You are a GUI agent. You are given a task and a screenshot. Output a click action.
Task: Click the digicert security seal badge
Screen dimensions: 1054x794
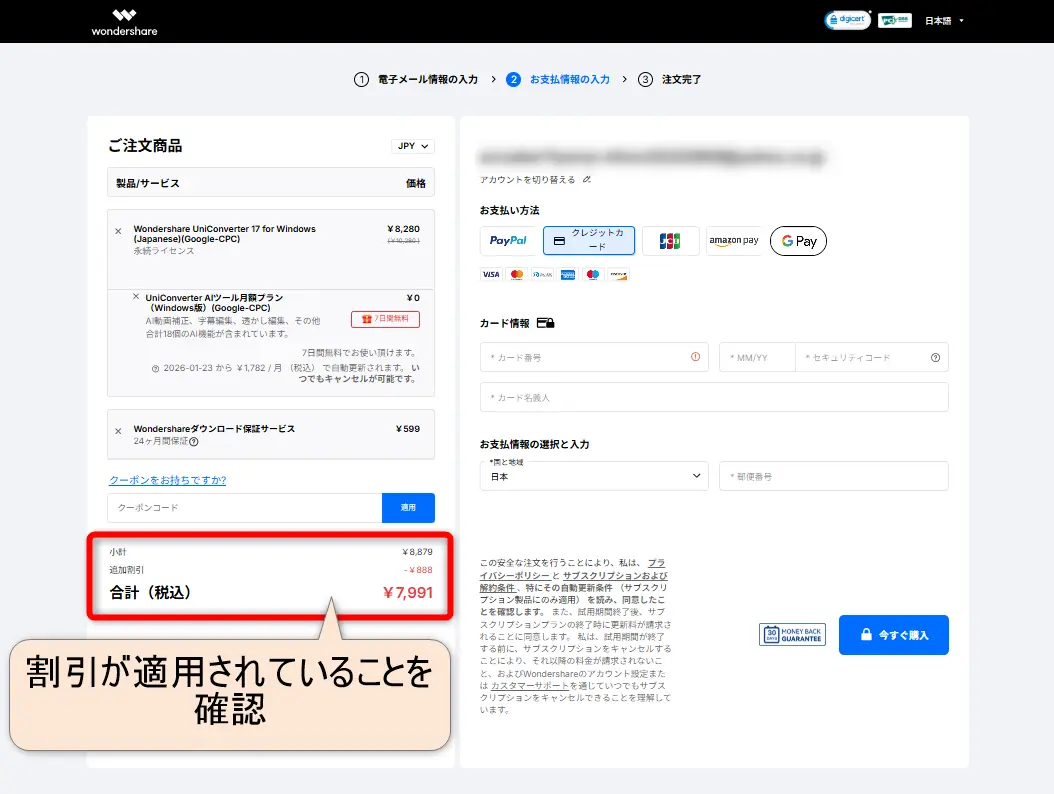point(847,19)
